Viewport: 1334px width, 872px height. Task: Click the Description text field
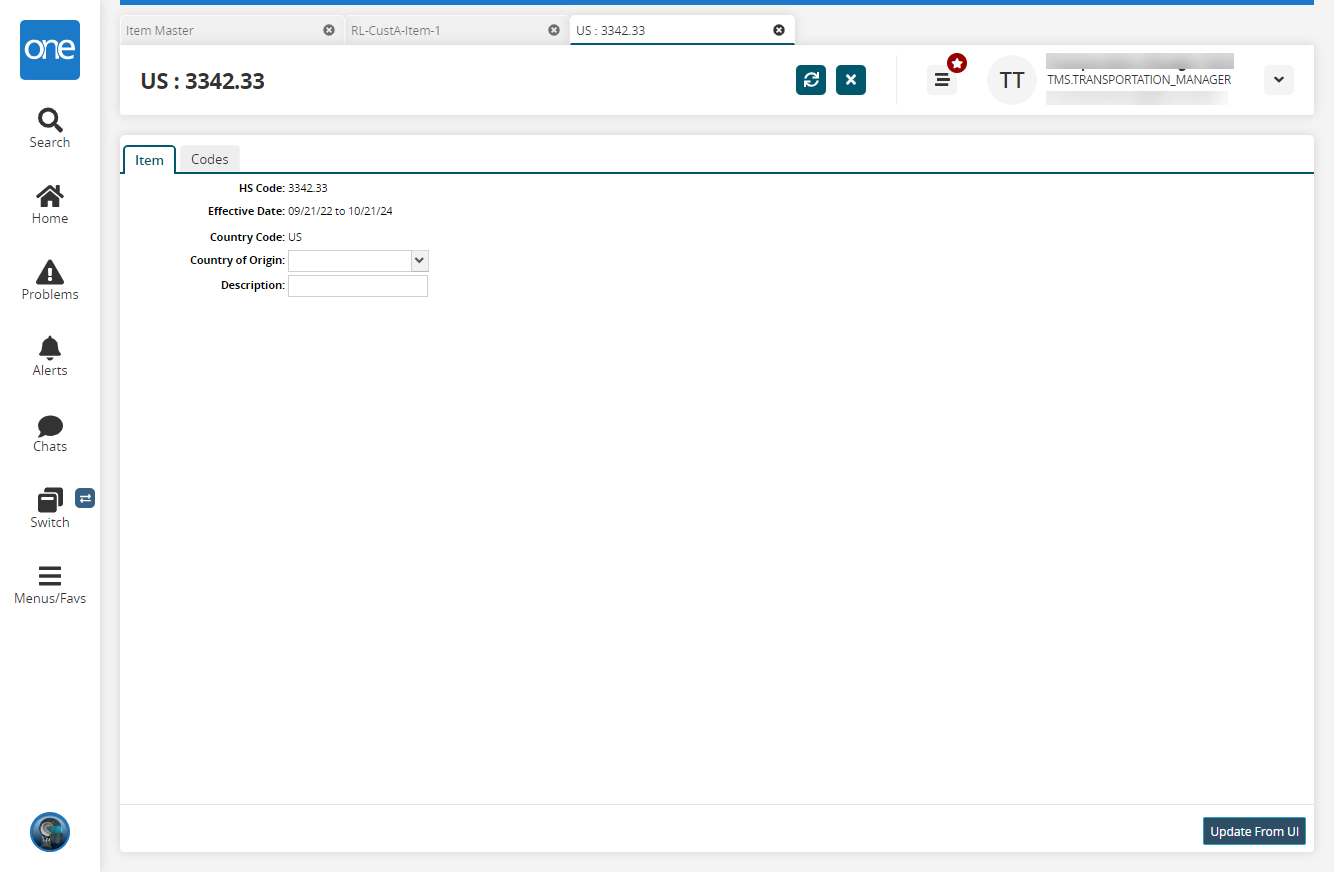[x=358, y=286]
